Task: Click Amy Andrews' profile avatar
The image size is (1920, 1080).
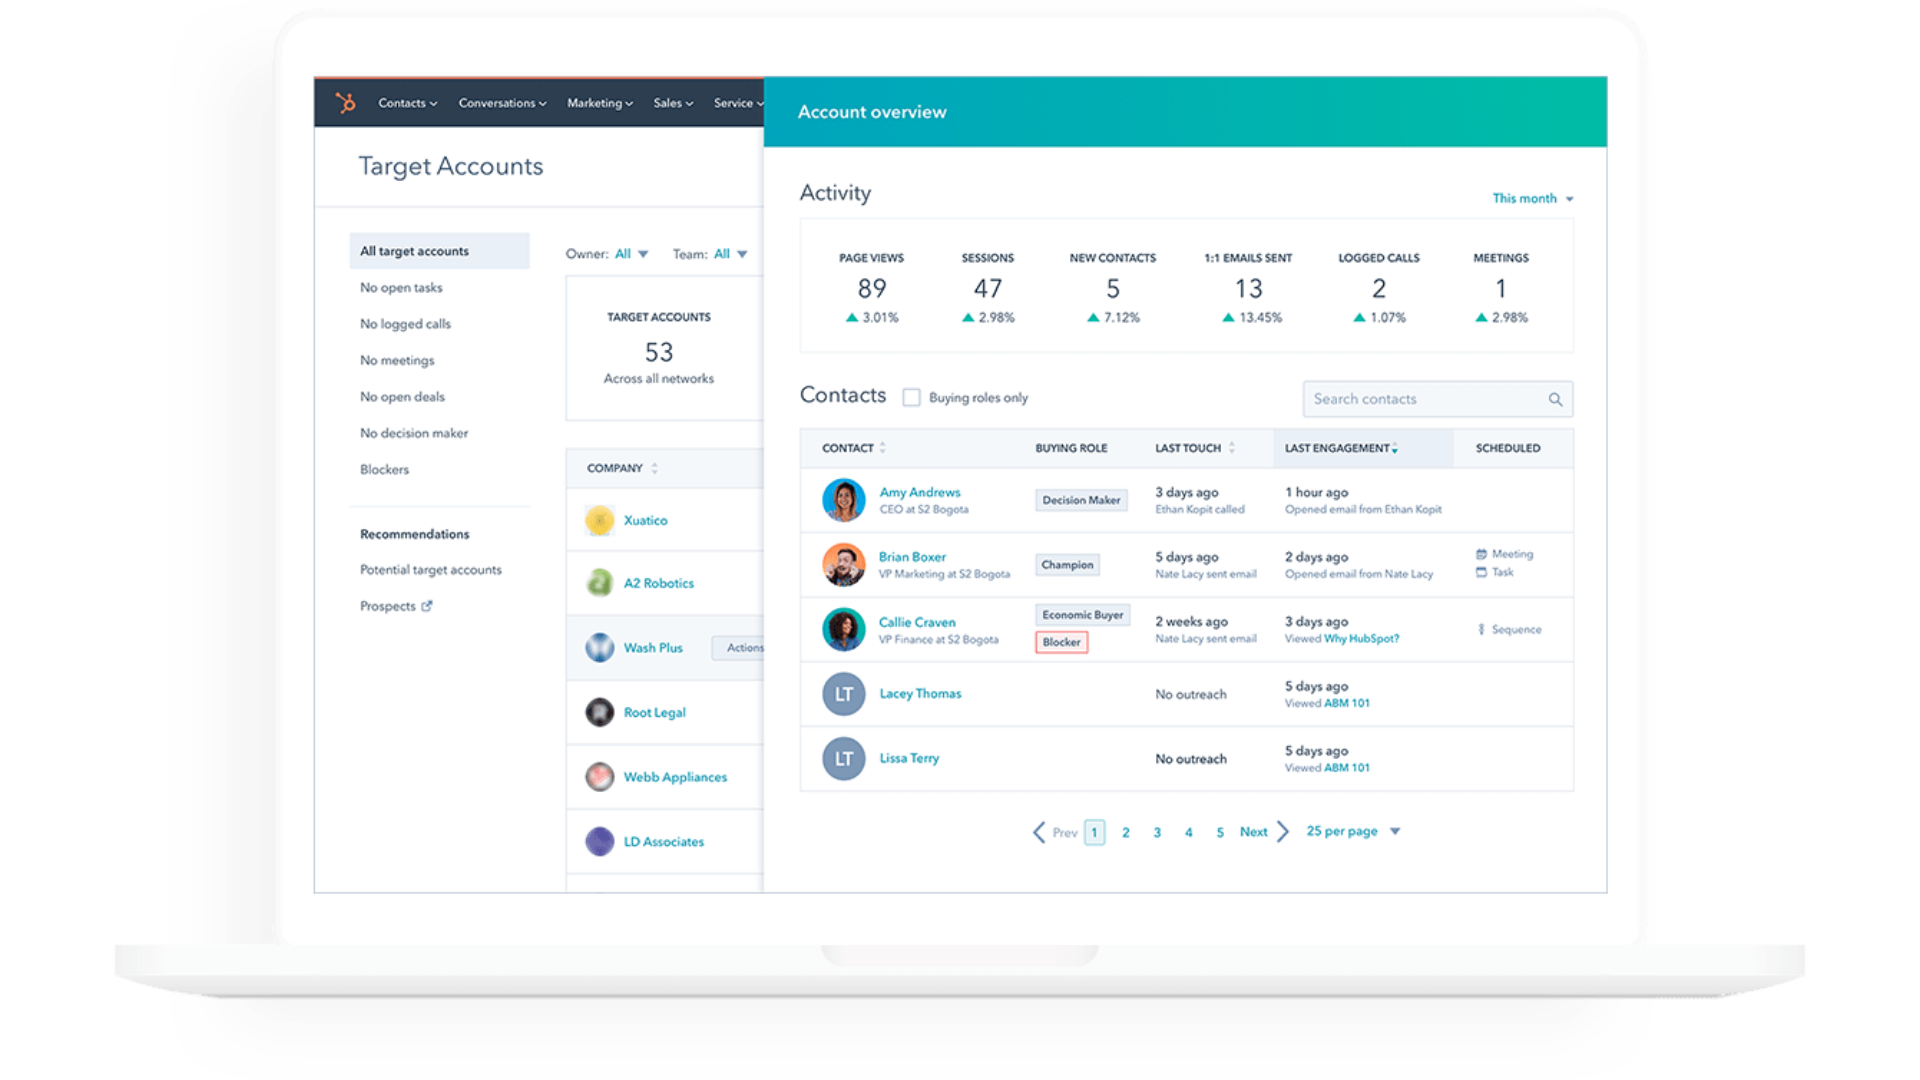Action: 843,500
